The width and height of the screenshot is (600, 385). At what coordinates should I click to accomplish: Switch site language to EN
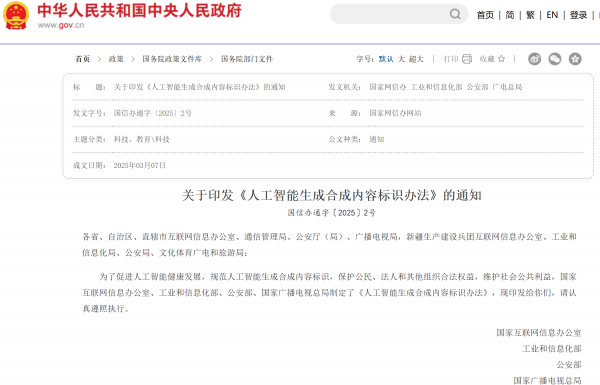(552, 15)
